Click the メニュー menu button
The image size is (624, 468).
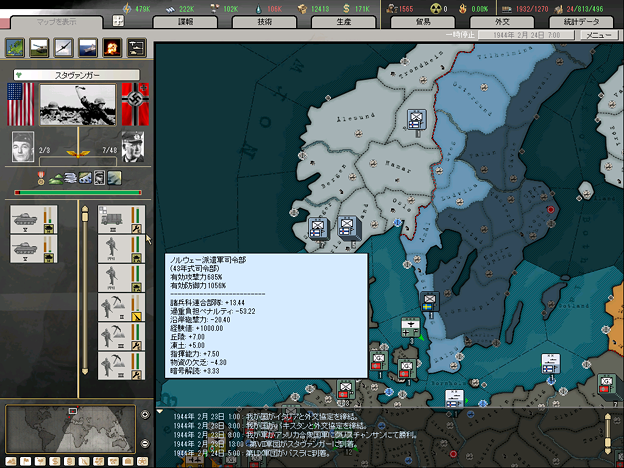(599, 35)
